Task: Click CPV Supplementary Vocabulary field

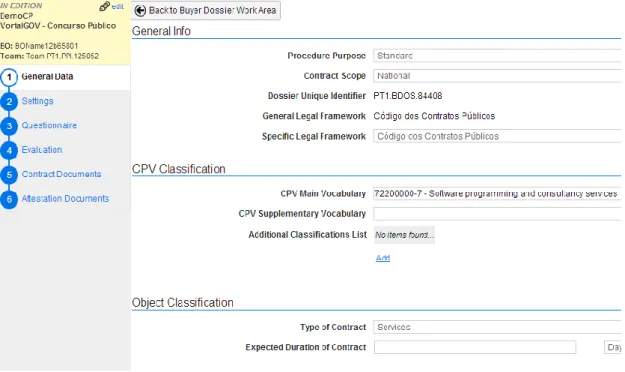Action: pos(497,214)
